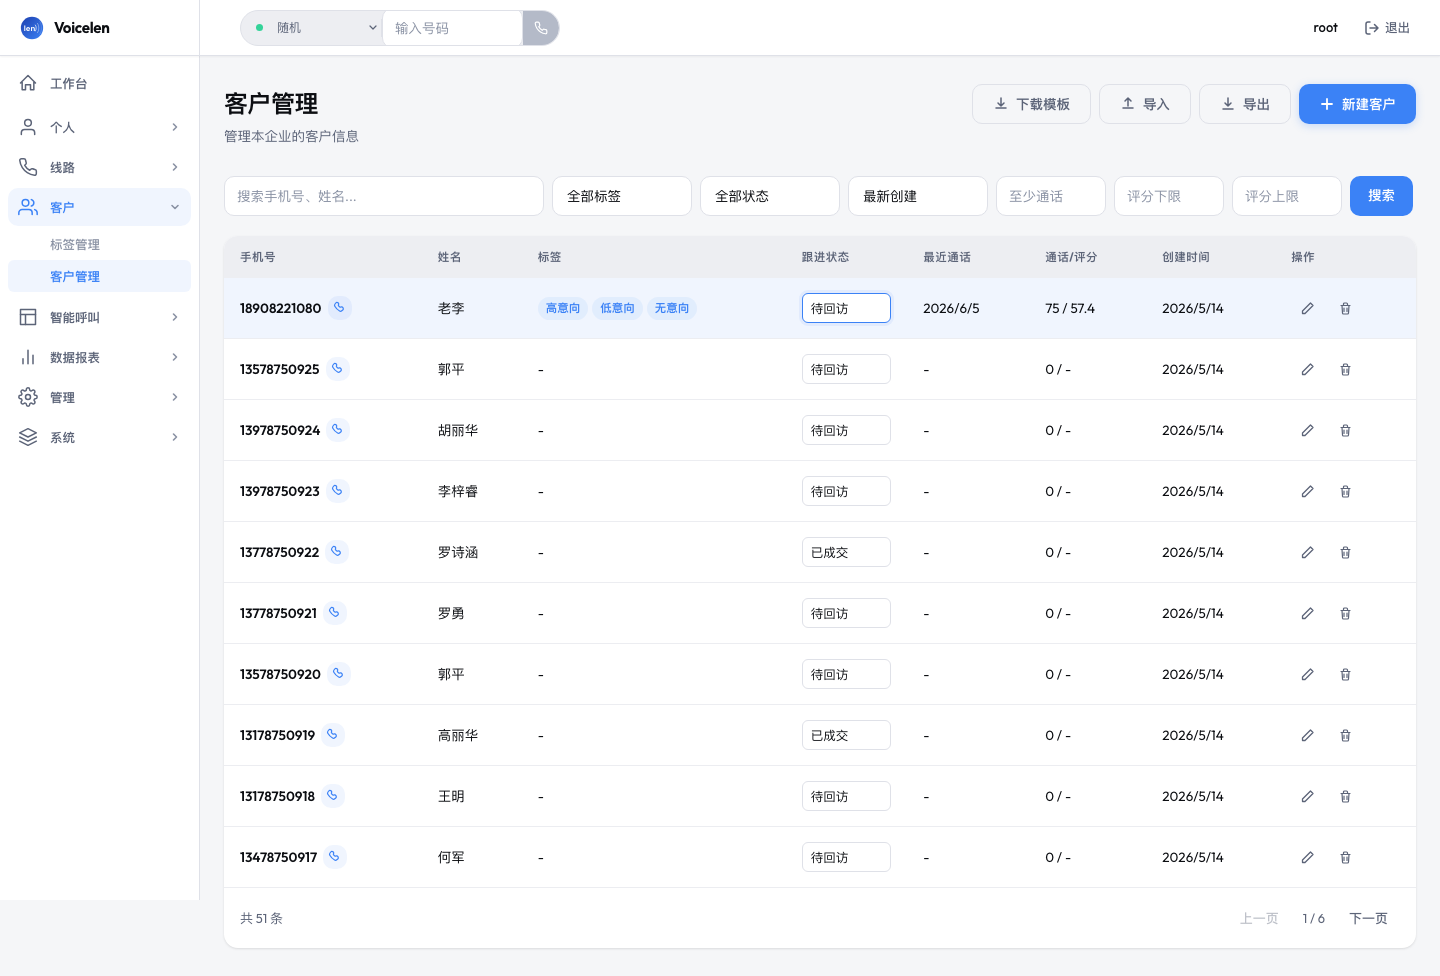Delete the 何军 customer record

[x=1345, y=857]
